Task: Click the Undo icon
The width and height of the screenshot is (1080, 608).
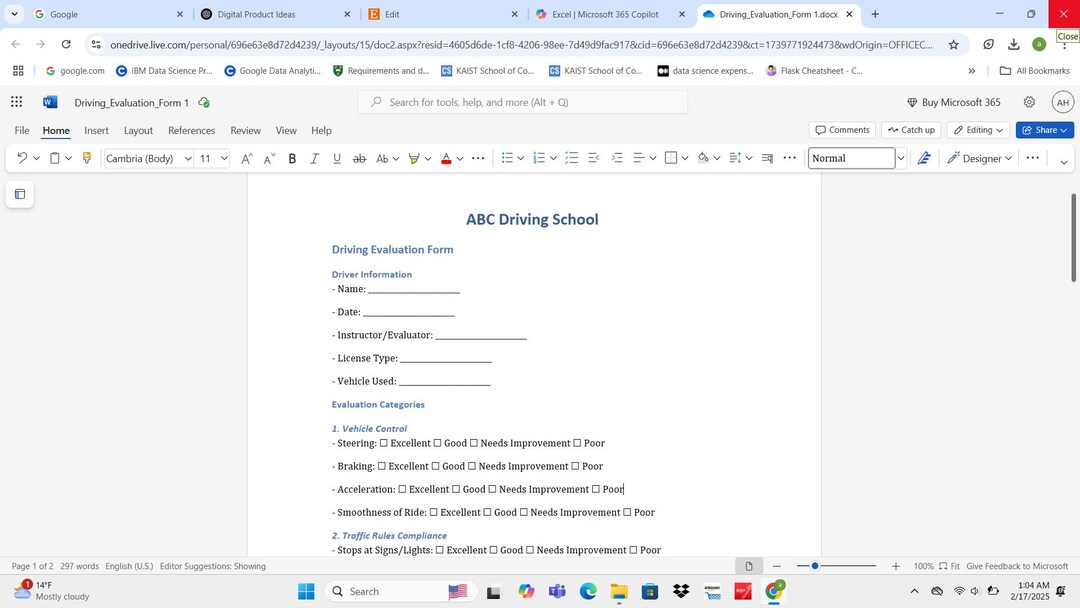Action: click(x=20, y=158)
